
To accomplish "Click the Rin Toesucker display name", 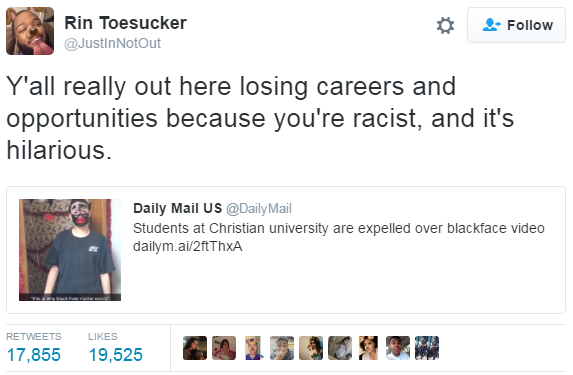I will pos(125,23).
